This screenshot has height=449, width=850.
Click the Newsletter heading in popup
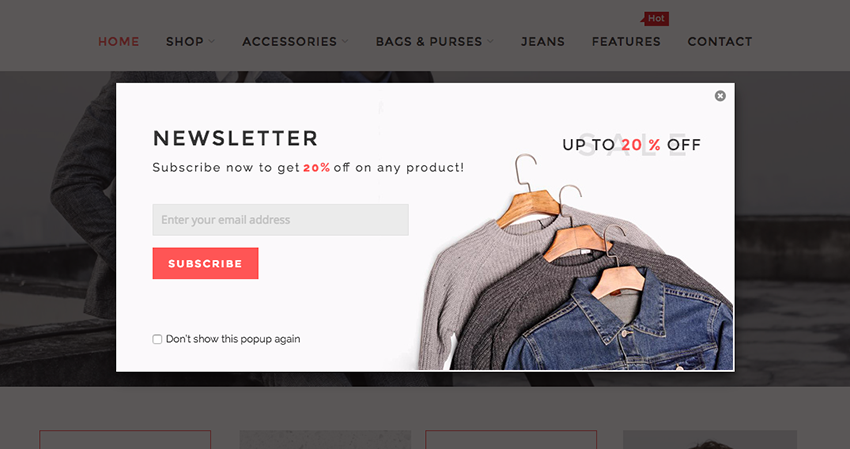(x=235, y=138)
